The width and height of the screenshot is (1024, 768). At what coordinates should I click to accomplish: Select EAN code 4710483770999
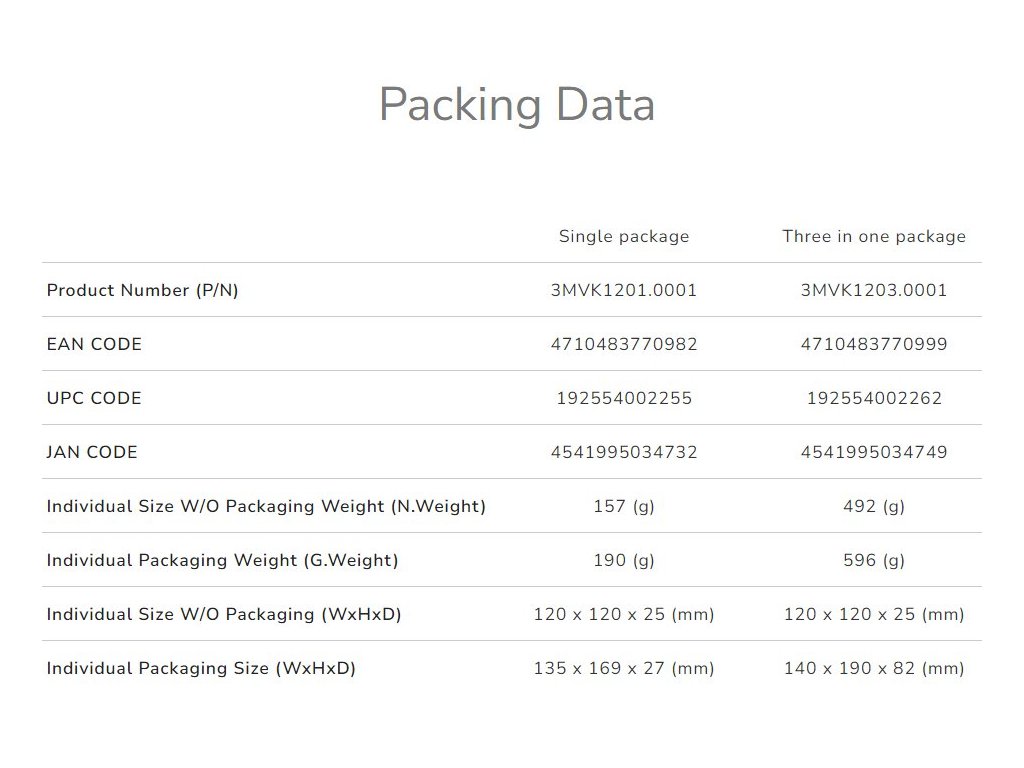point(874,345)
